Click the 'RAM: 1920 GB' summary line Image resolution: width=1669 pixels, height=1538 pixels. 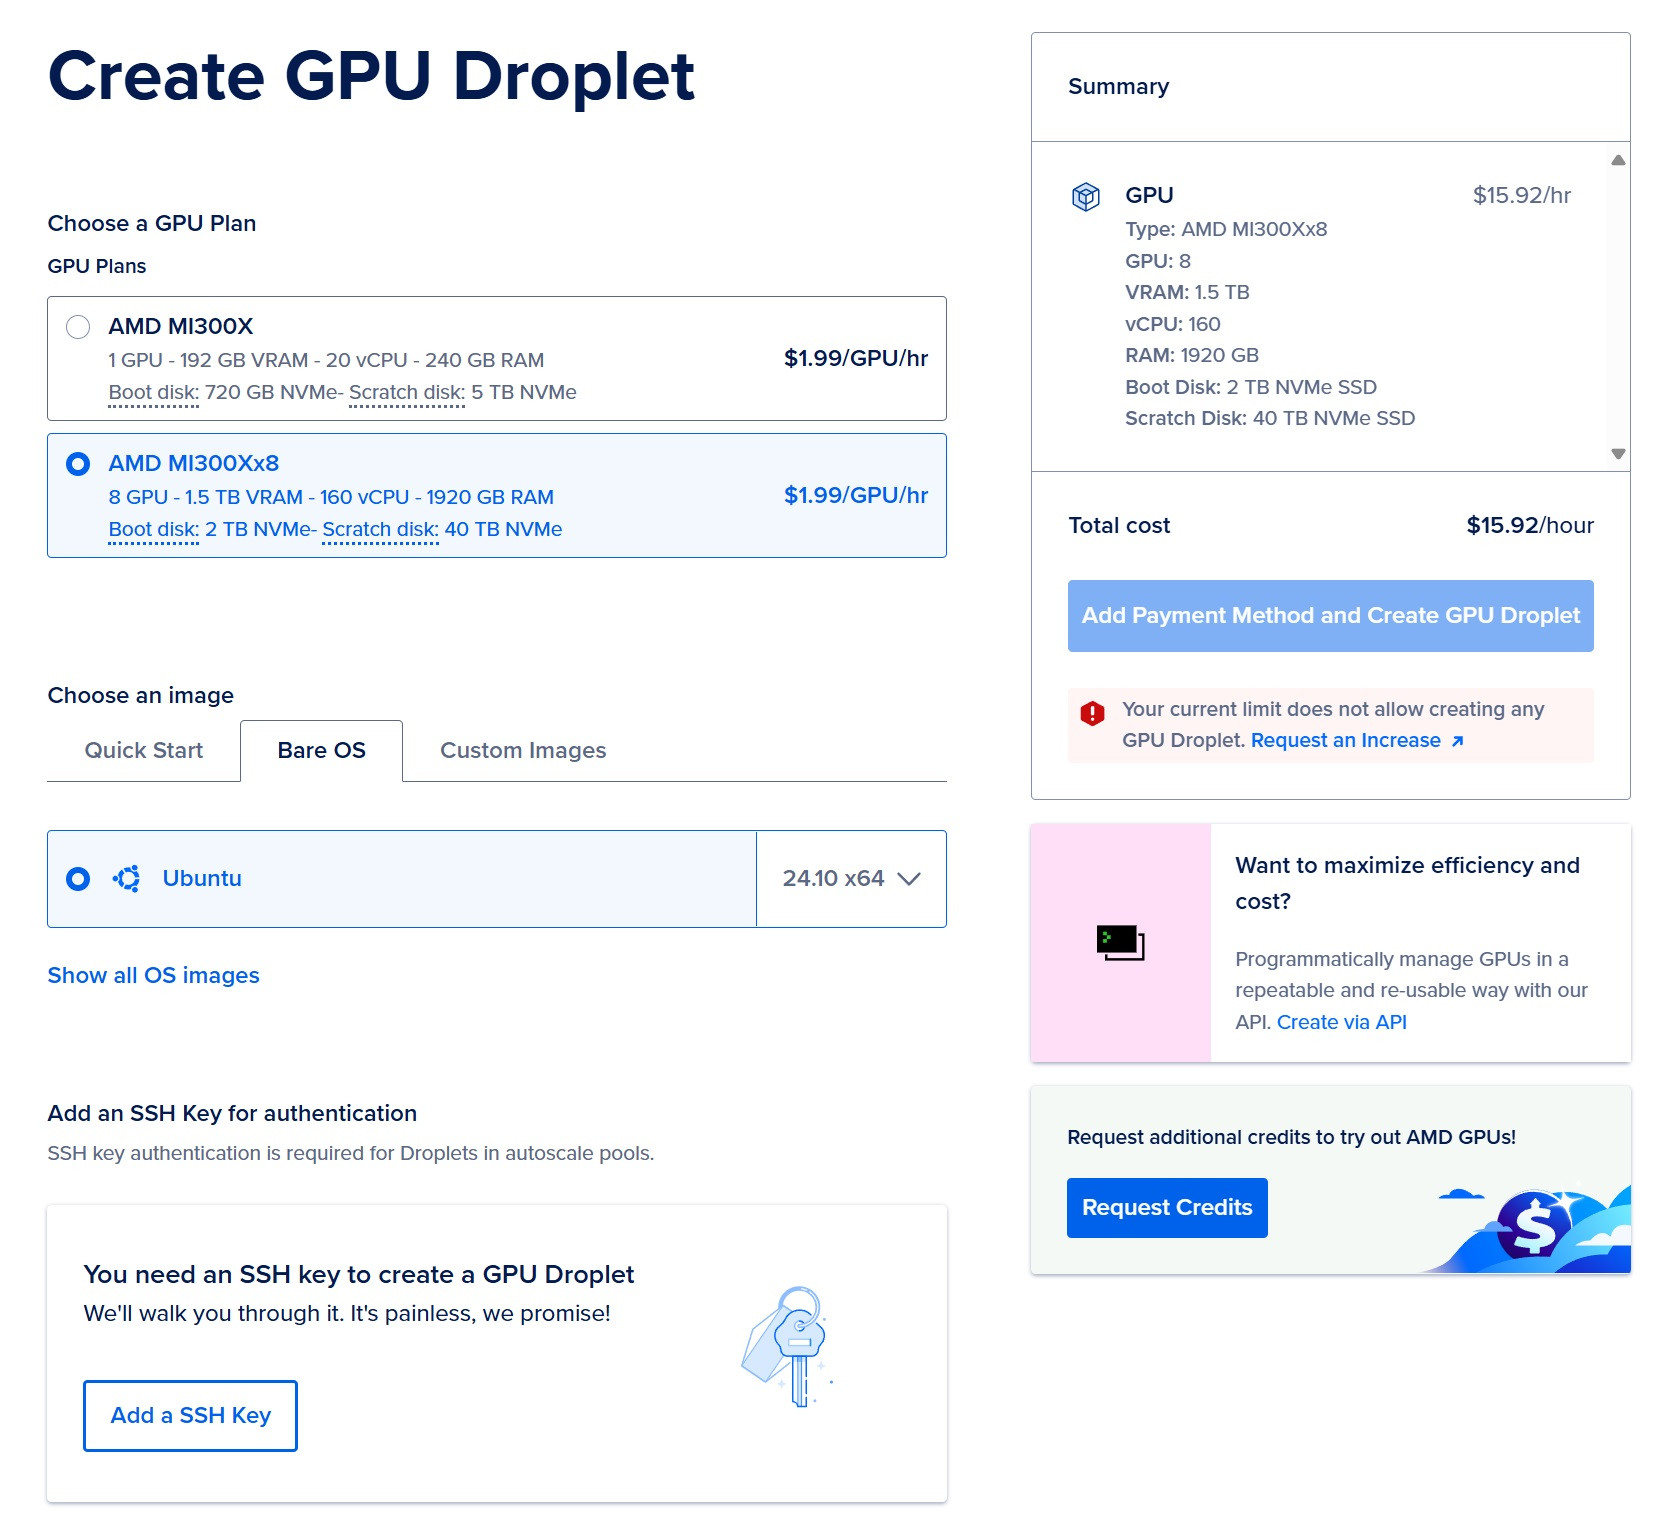1192,355
